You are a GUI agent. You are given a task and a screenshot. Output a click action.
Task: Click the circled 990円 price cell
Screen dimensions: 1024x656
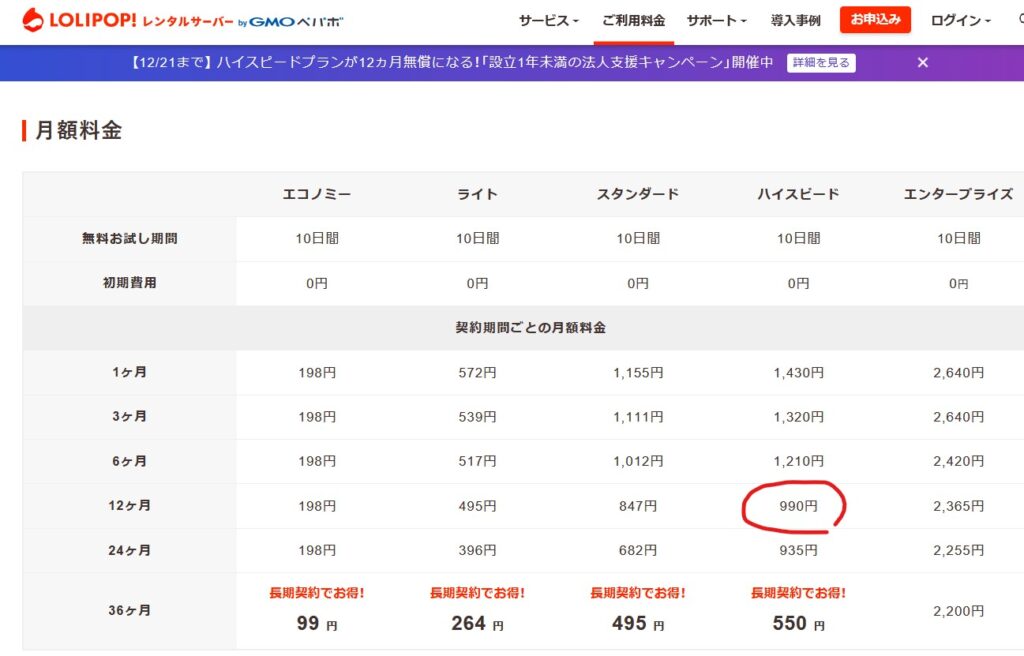[x=798, y=506]
